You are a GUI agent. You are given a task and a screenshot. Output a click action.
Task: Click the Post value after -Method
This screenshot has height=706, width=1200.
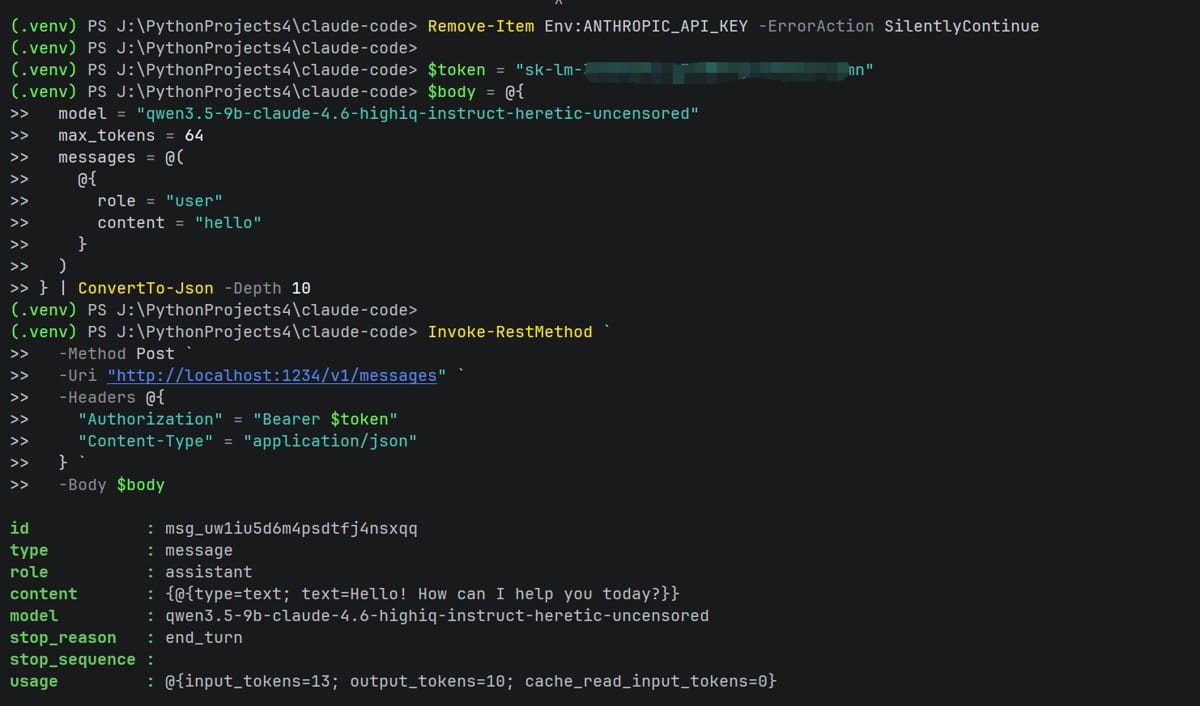click(155, 354)
